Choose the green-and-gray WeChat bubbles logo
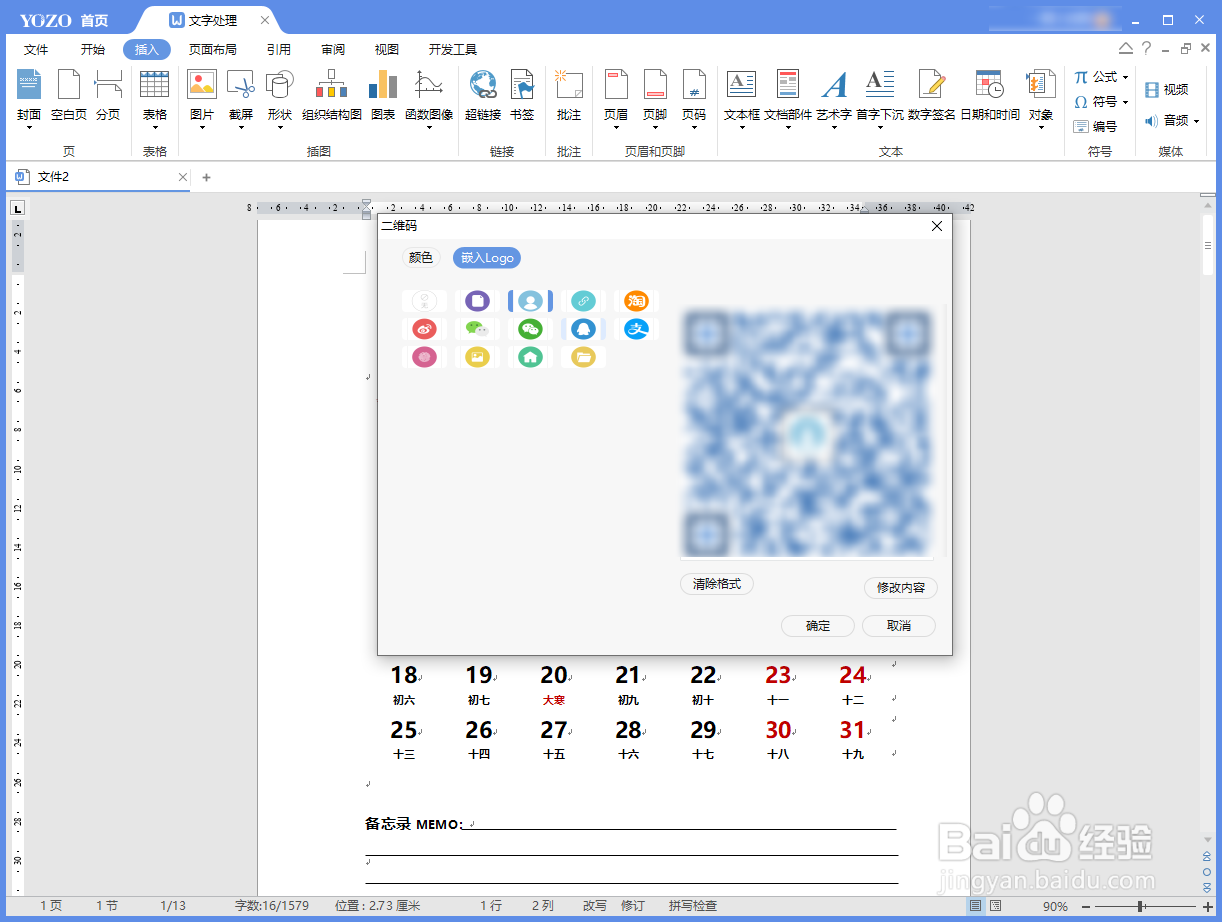The width and height of the screenshot is (1222, 922). [x=478, y=329]
